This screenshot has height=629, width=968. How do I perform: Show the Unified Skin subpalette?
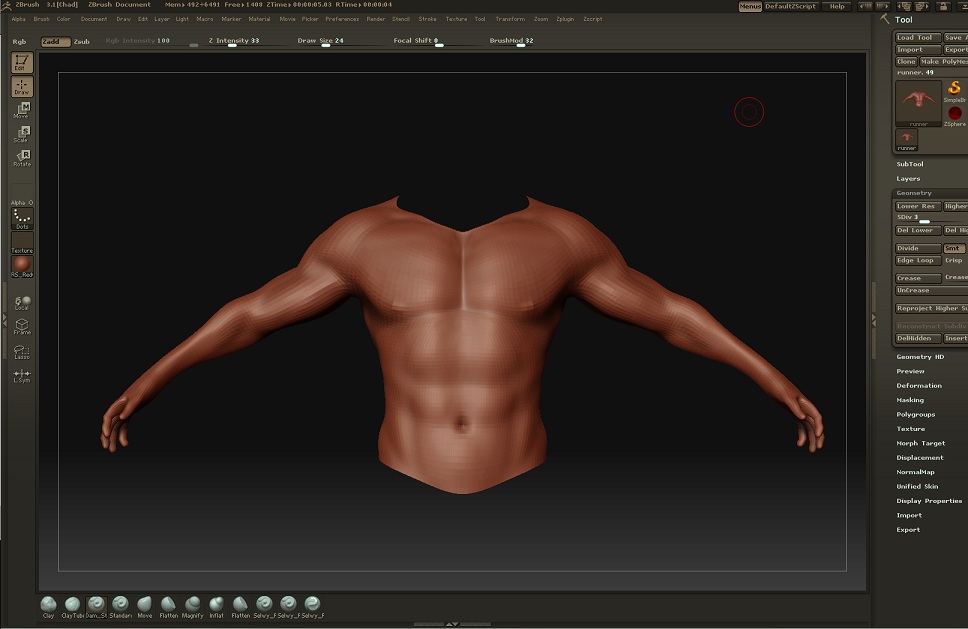(917, 486)
